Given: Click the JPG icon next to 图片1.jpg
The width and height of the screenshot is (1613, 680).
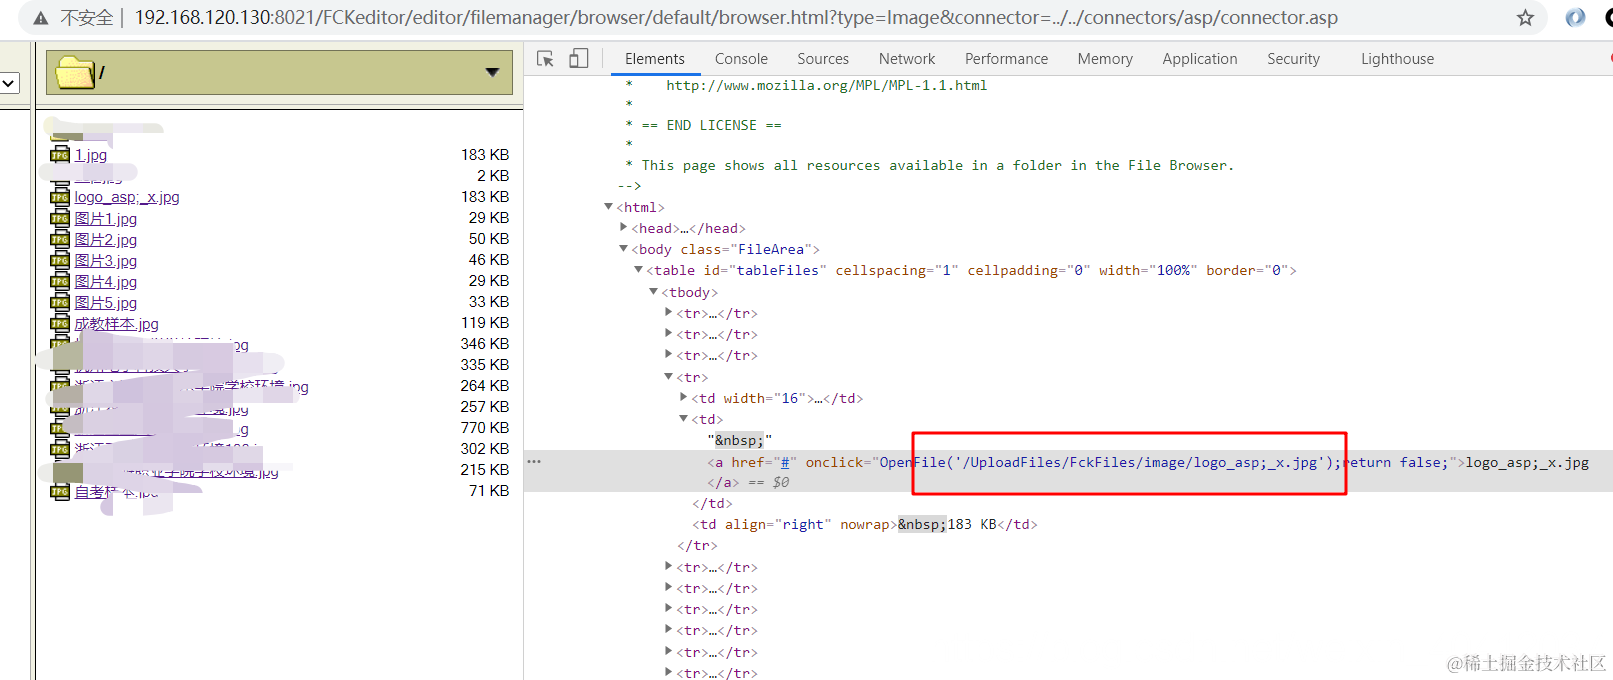Looking at the screenshot, I should tap(60, 218).
